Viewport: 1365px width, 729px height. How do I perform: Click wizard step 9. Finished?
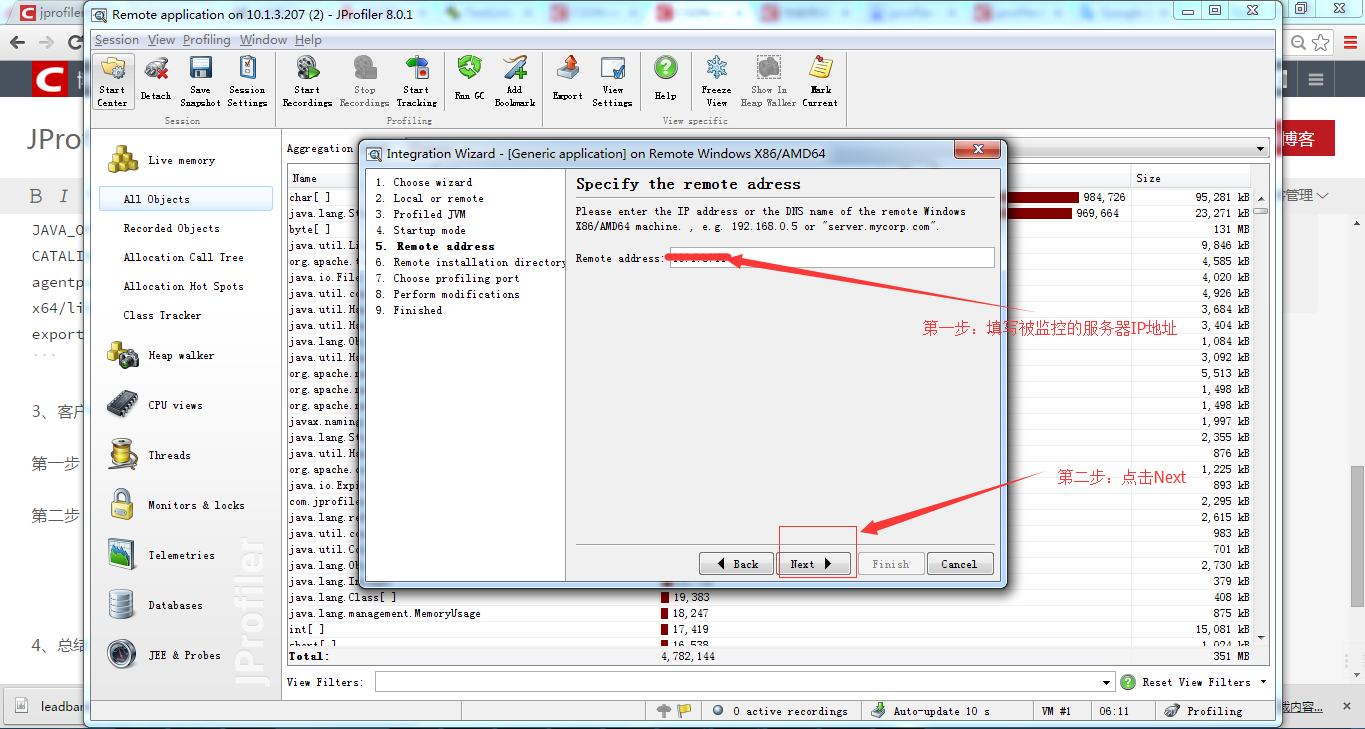[409, 310]
